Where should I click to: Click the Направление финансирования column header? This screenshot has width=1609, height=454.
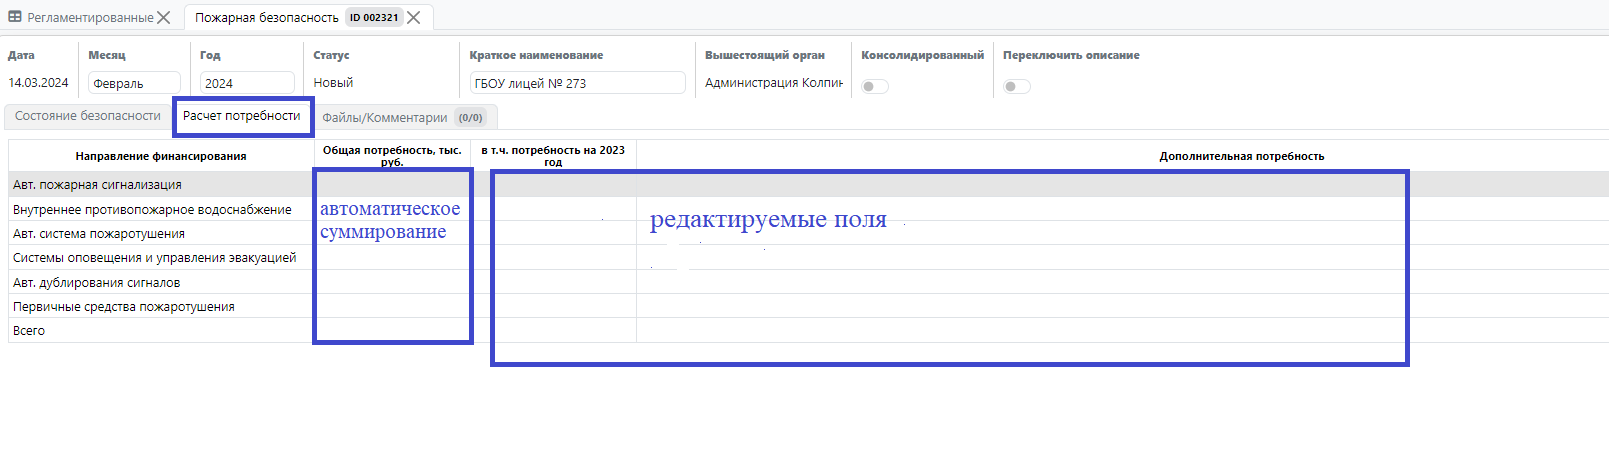(161, 156)
